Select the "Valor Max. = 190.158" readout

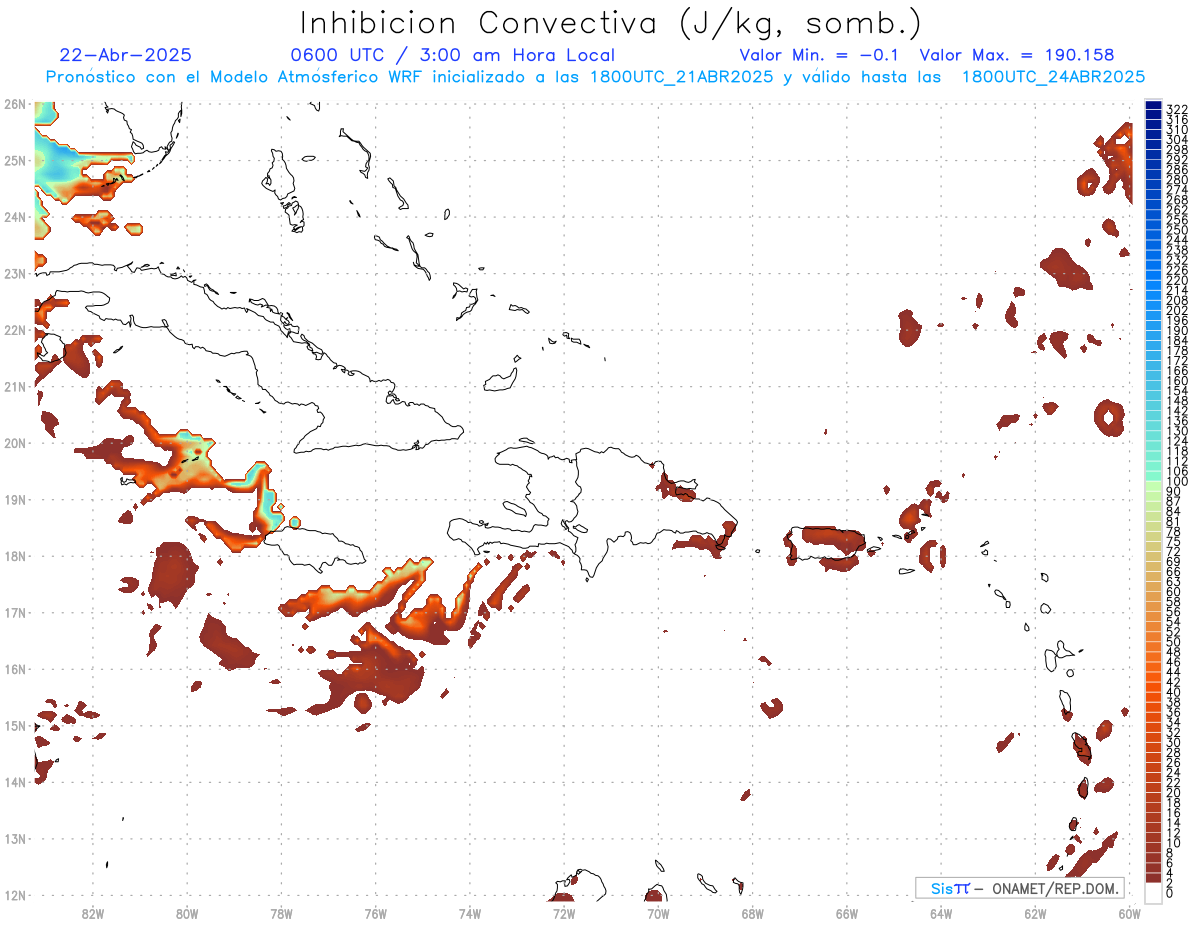coord(1016,55)
